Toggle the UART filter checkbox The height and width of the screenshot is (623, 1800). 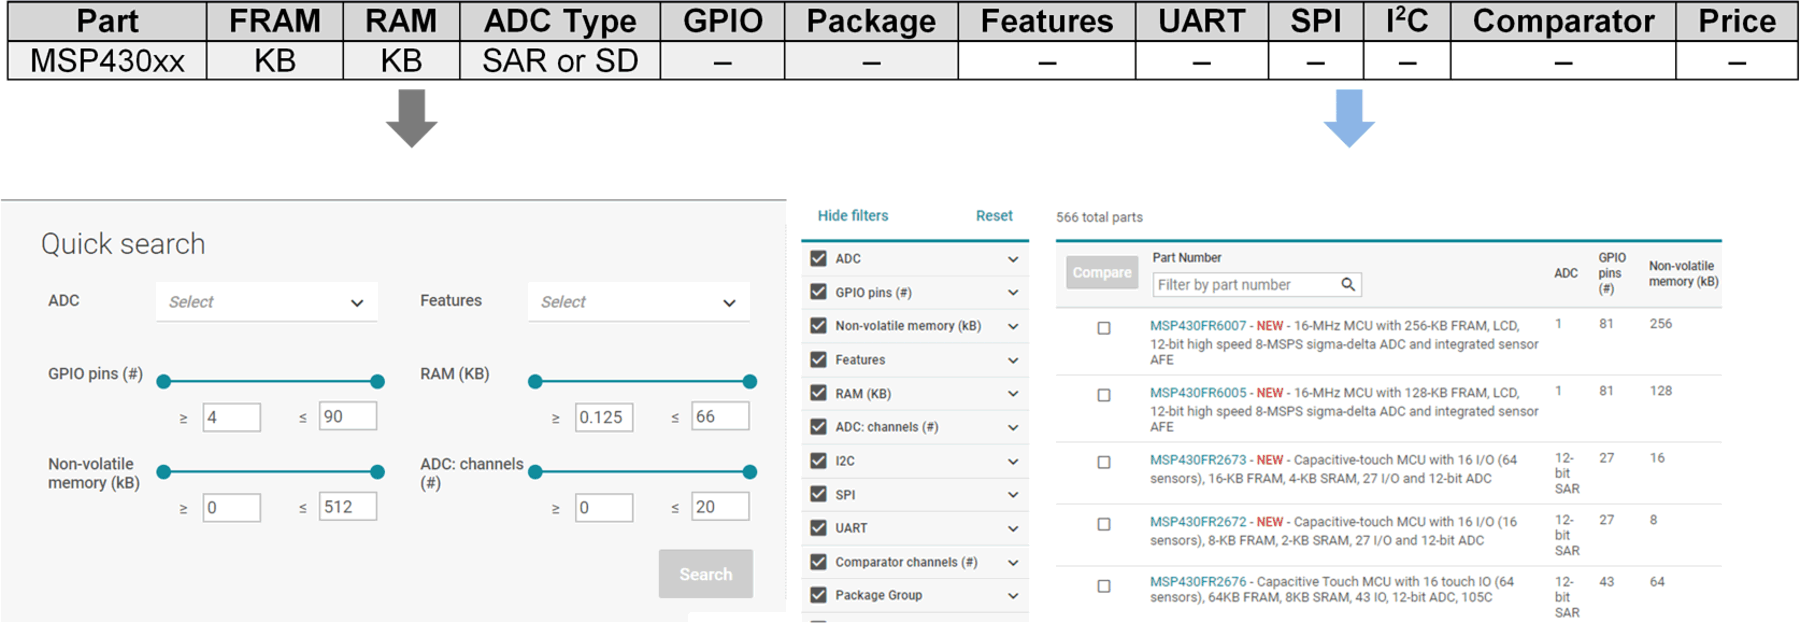(x=818, y=528)
